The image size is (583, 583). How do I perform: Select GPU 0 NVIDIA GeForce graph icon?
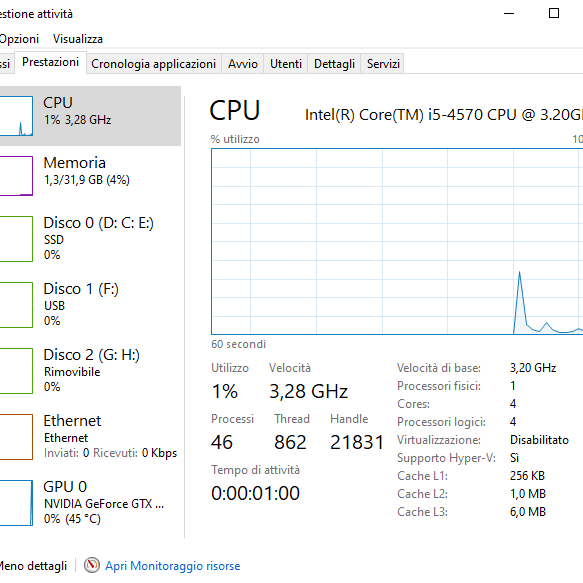pyautogui.click(x=16, y=503)
